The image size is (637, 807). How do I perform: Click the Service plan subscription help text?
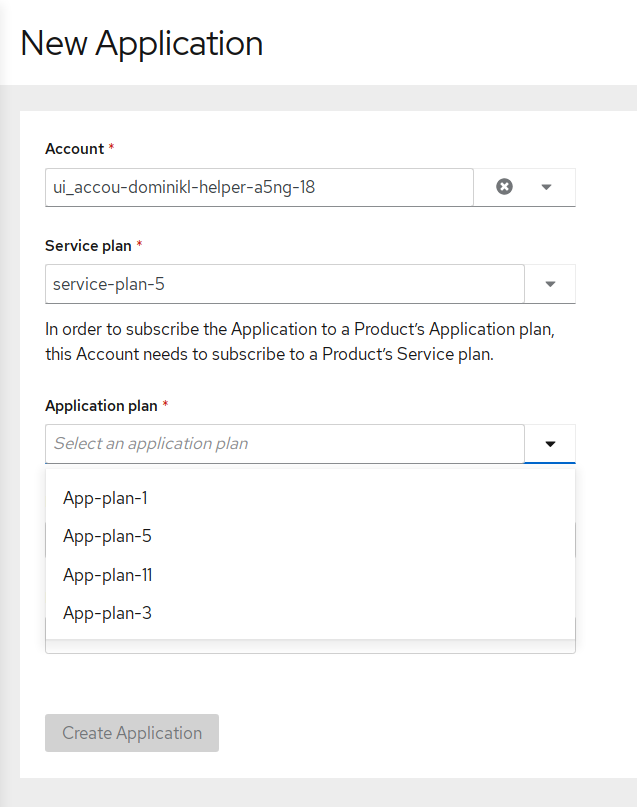pyautogui.click(x=296, y=342)
